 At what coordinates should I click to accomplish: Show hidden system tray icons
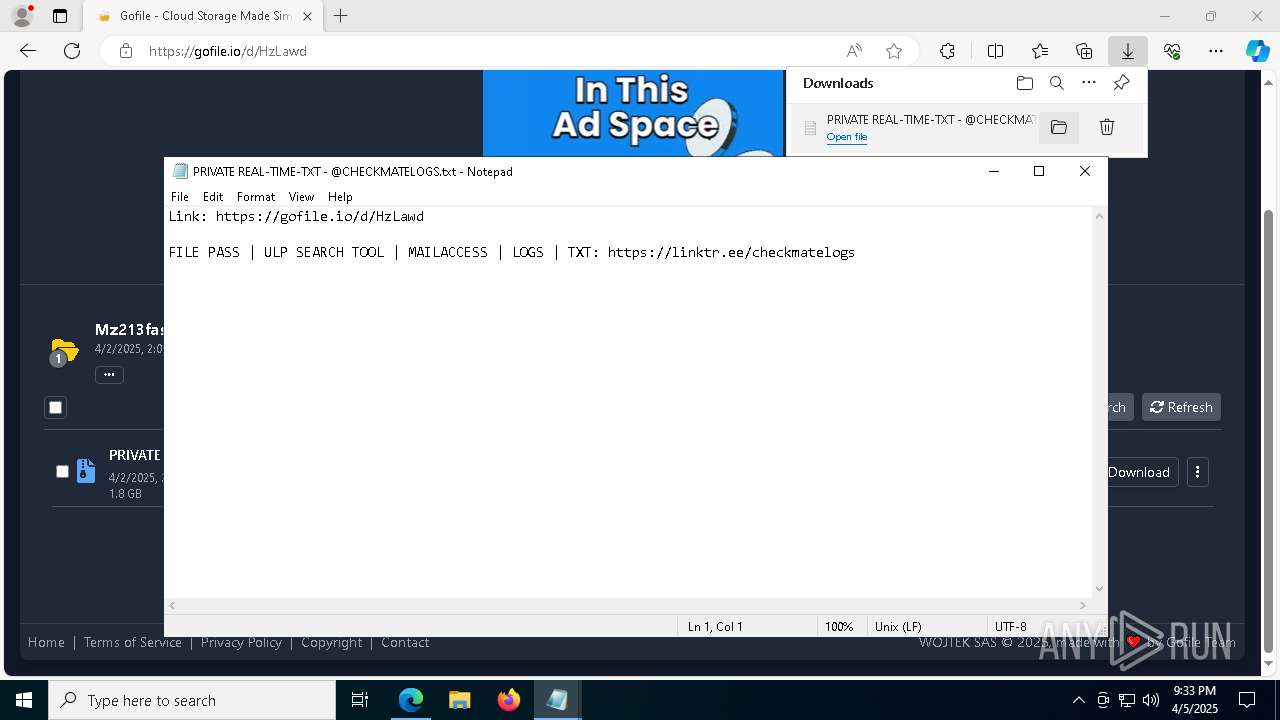click(1078, 700)
